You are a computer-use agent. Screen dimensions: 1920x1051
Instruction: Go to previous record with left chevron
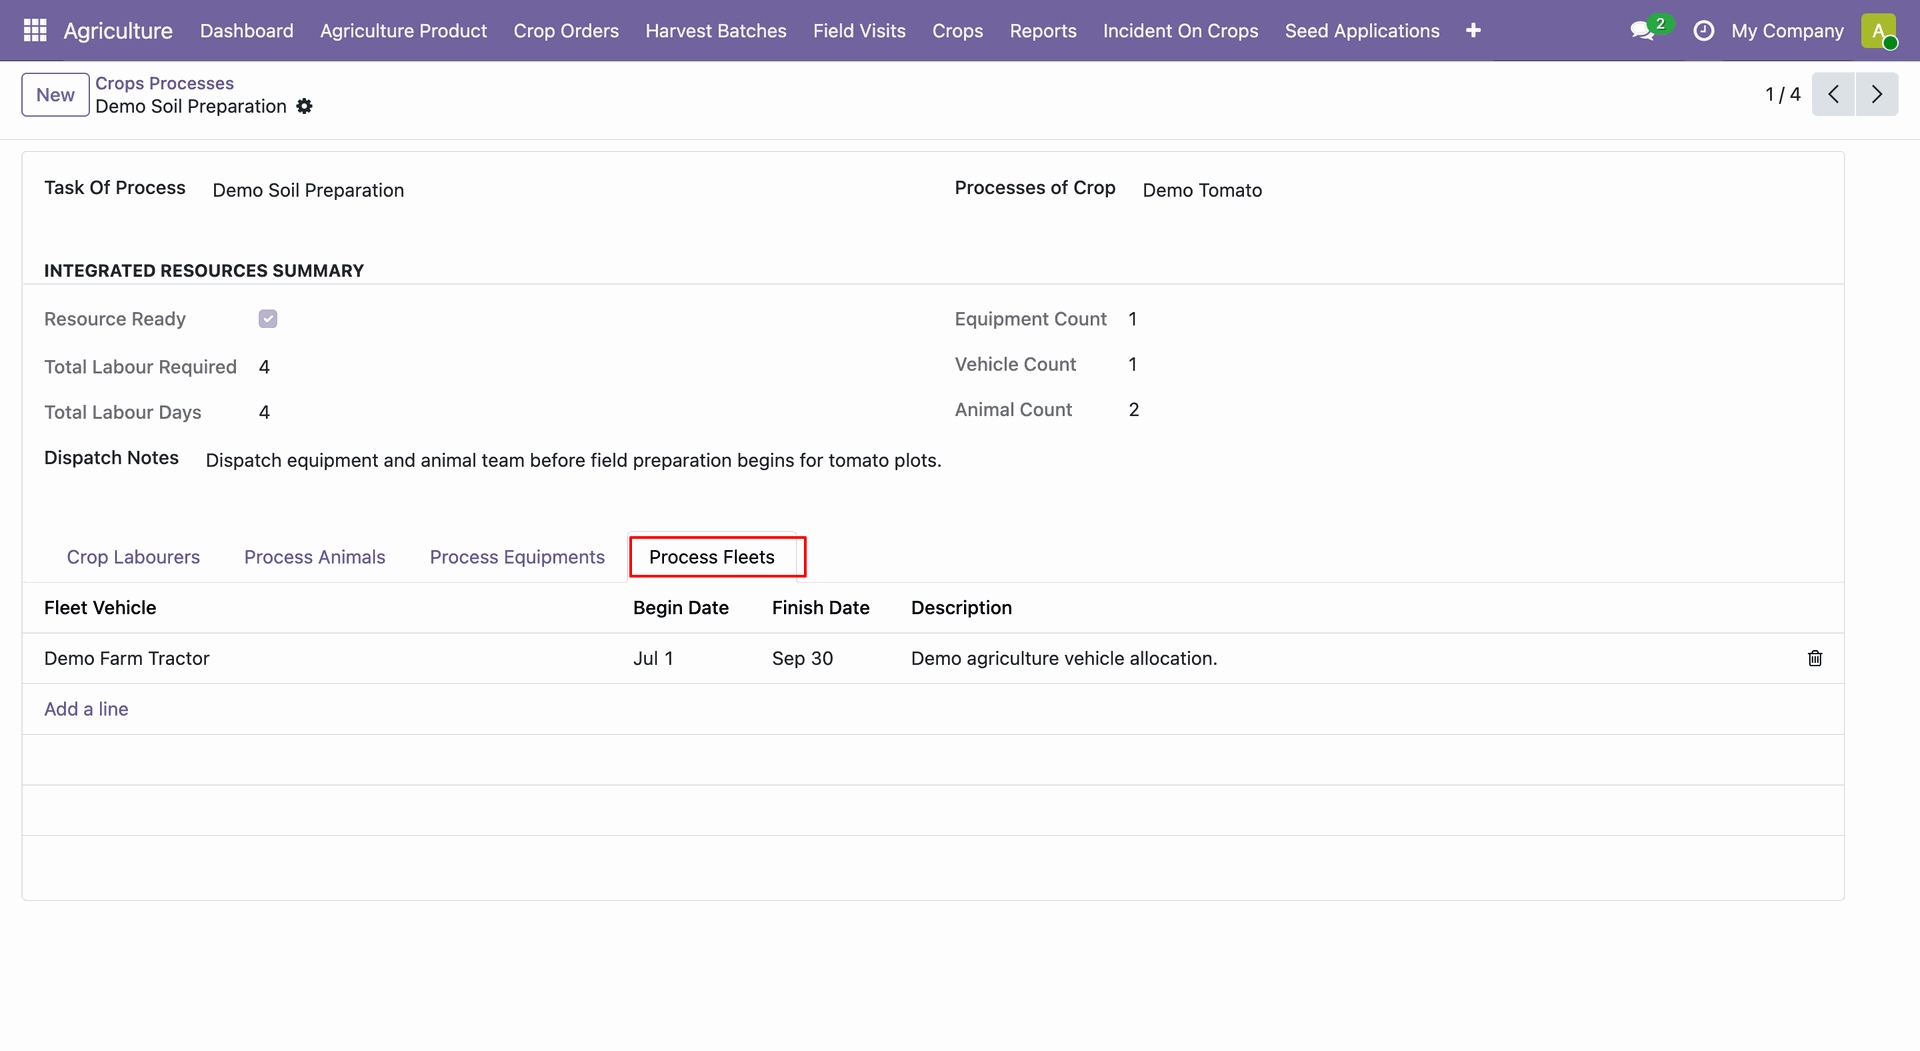point(1833,94)
